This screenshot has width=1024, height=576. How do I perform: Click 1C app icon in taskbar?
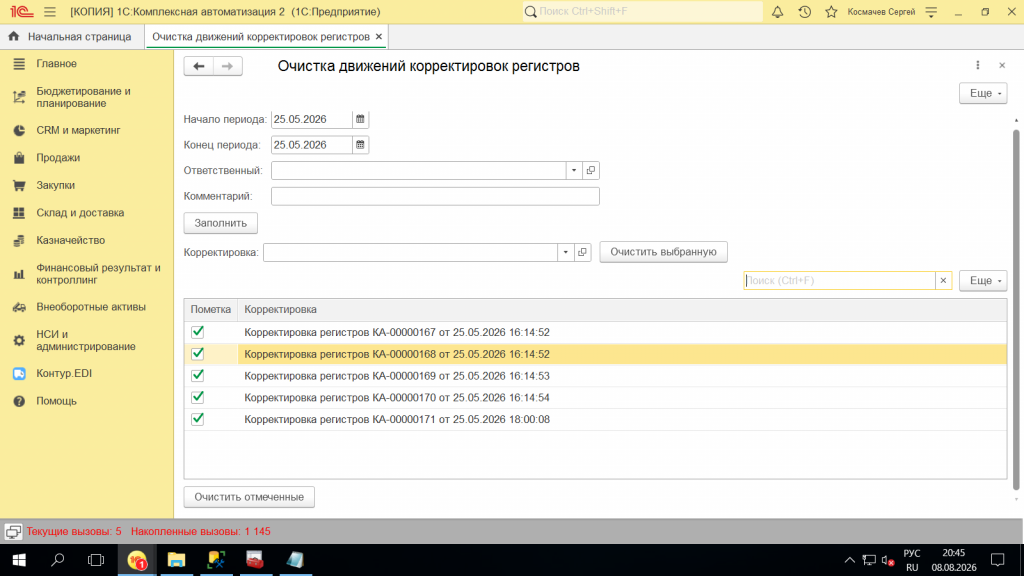pyautogui.click(x=137, y=560)
